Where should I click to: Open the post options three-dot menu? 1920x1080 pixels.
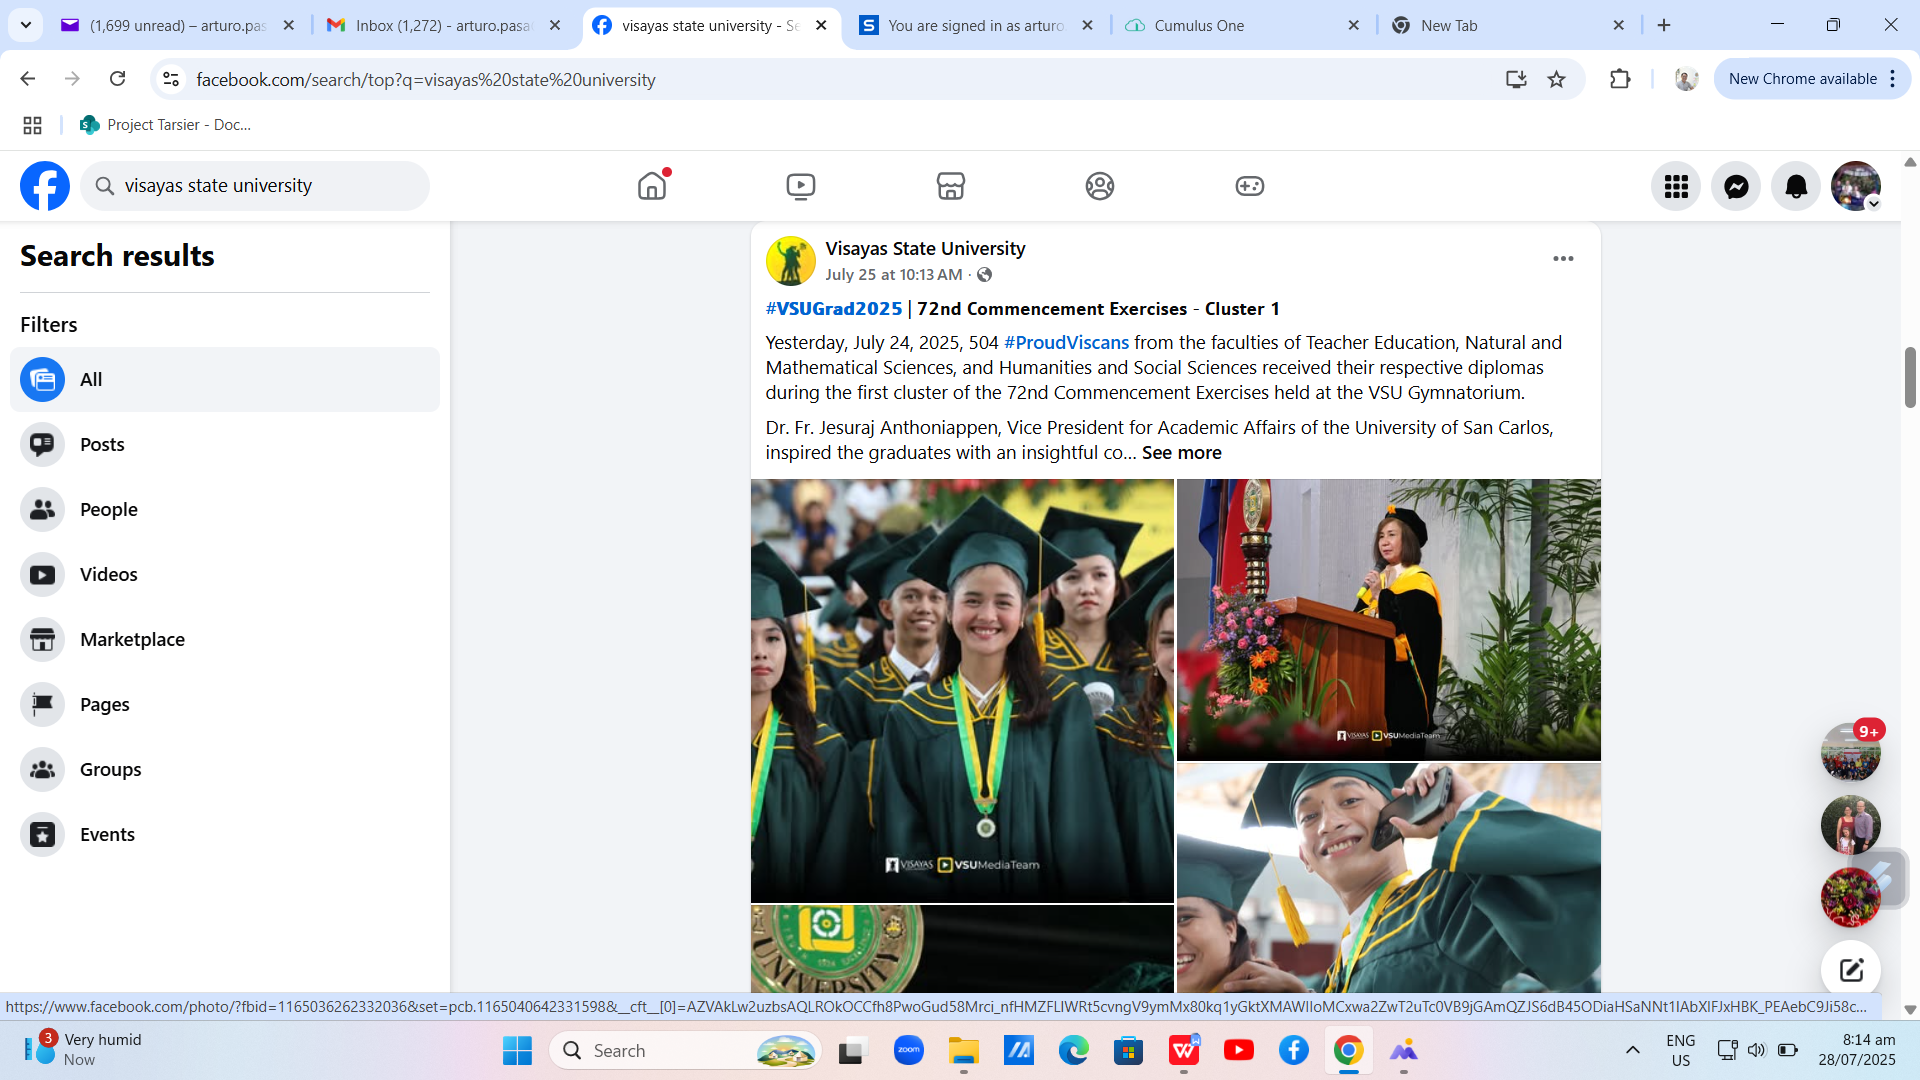[x=1563, y=259]
